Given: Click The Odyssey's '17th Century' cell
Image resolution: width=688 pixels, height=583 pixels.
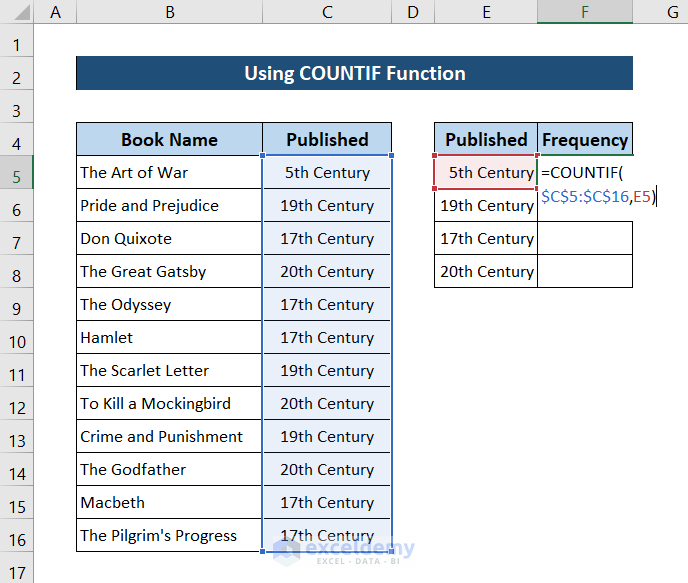Looking at the screenshot, I should coord(327,304).
